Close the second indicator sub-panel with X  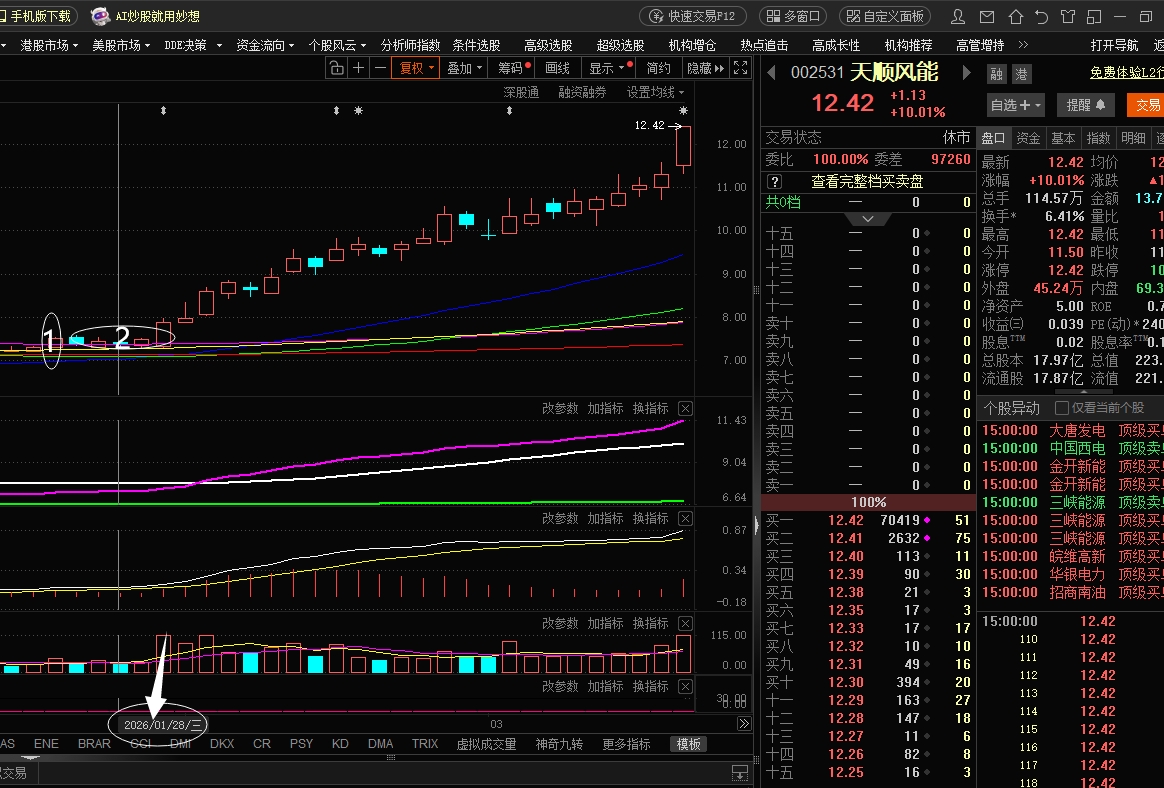point(686,518)
